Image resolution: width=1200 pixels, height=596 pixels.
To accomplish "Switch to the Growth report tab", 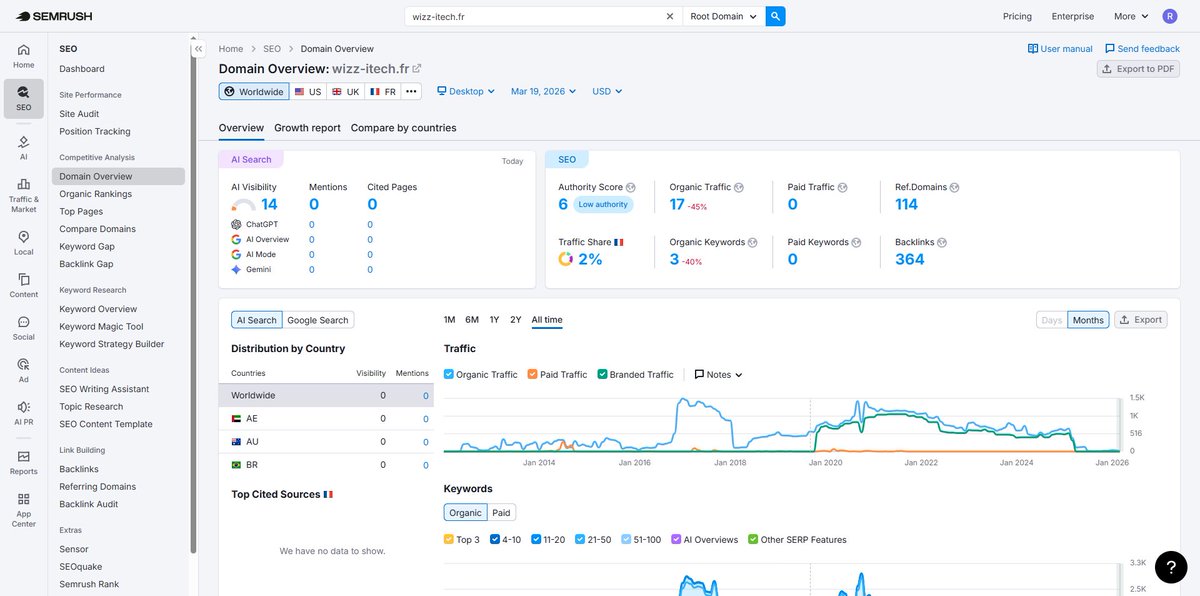I will 307,128.
